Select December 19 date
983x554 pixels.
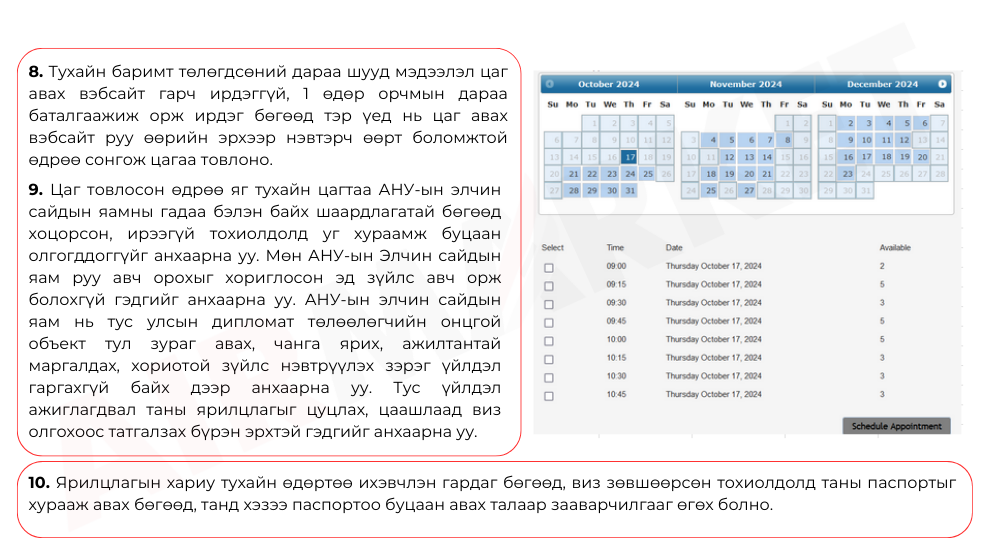pyautogui.click(x=904, y=157)
